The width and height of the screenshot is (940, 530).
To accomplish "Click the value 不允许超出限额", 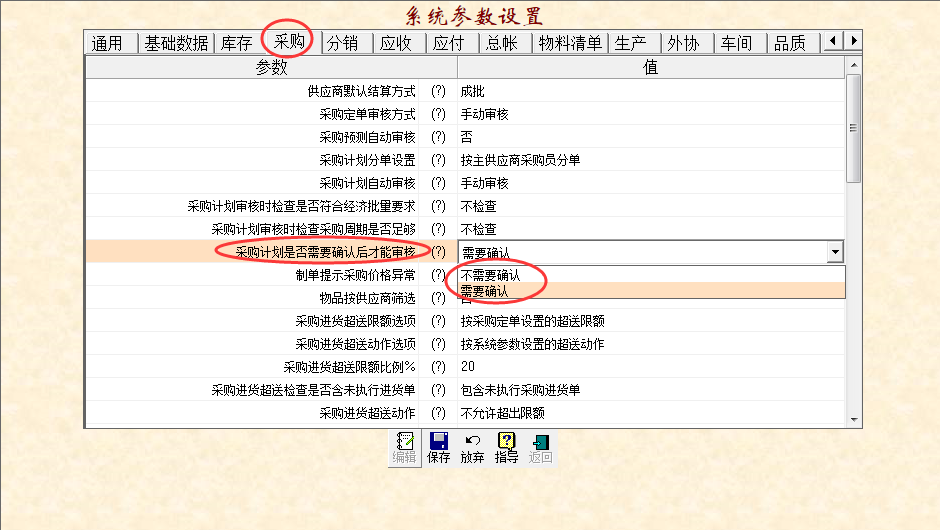I will coord(502,413).
